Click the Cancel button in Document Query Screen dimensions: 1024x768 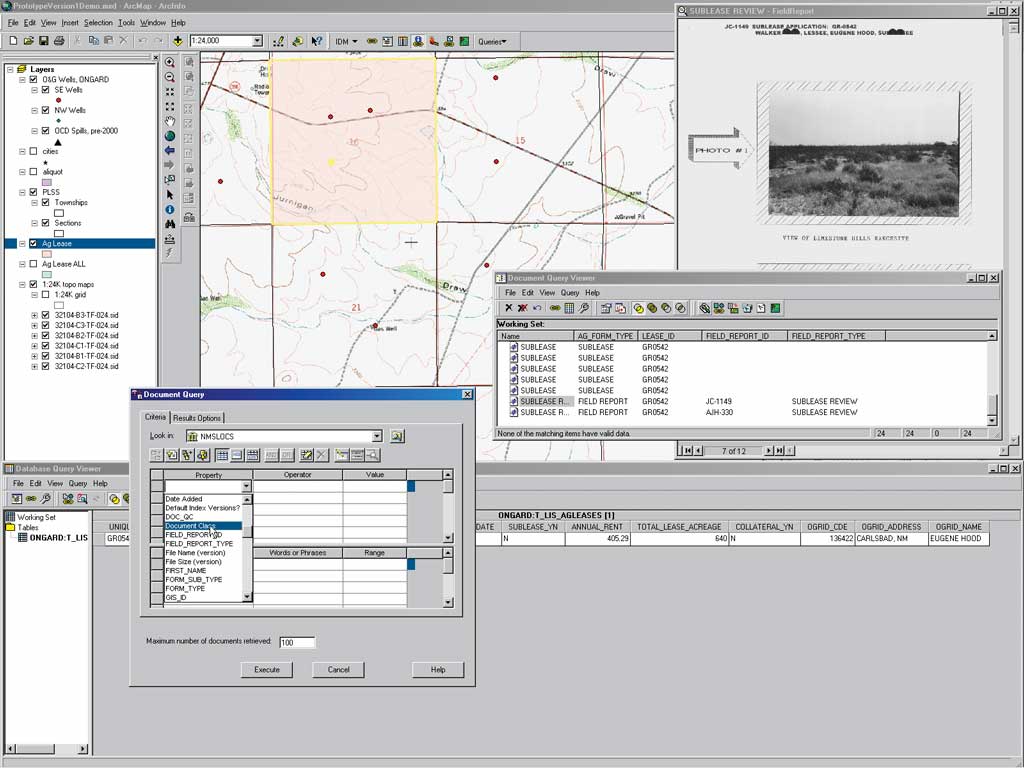[x=338, y=670]
